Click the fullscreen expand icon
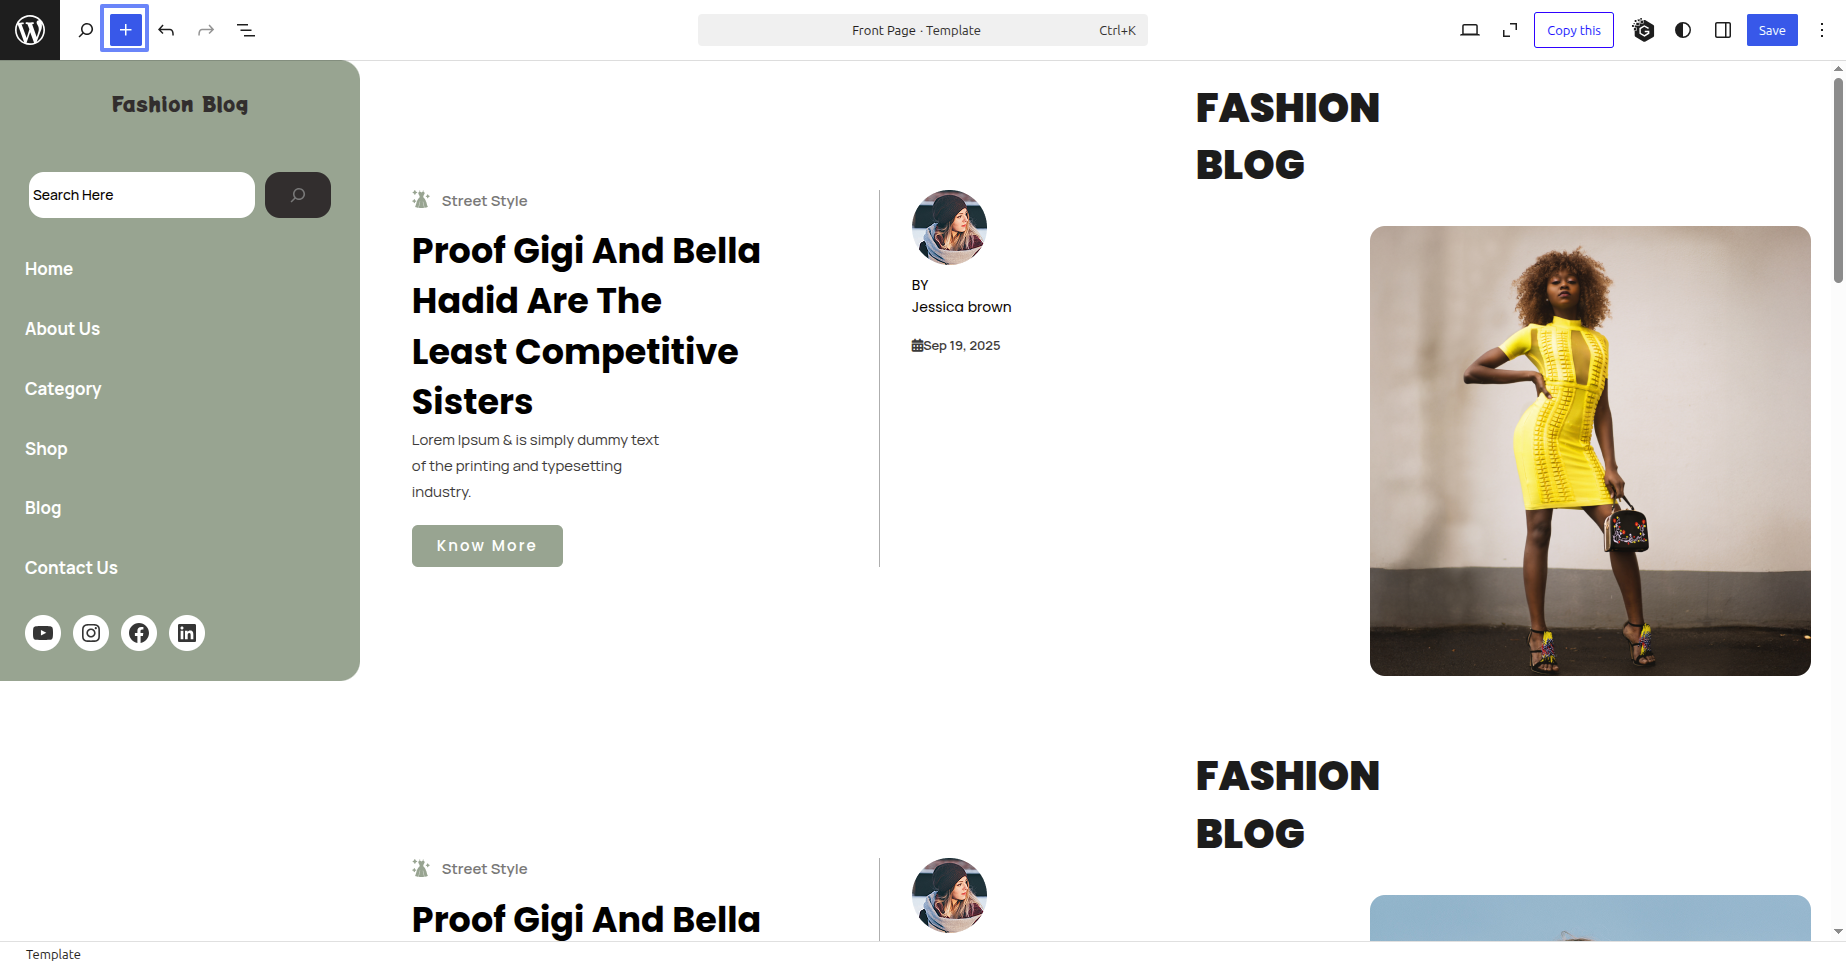Image resolution: width=1846 pixels, height=966 pixels. point(1510,30)
